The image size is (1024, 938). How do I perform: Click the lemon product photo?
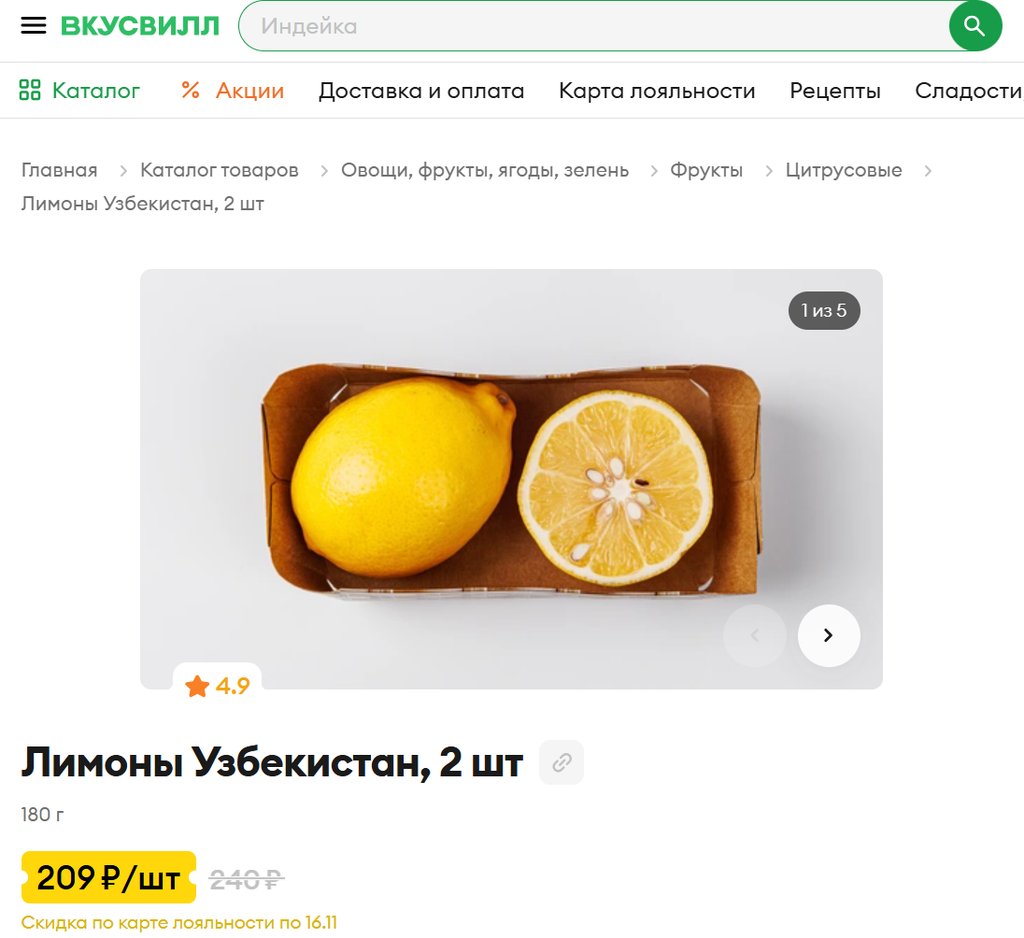(x=511, y=479)
